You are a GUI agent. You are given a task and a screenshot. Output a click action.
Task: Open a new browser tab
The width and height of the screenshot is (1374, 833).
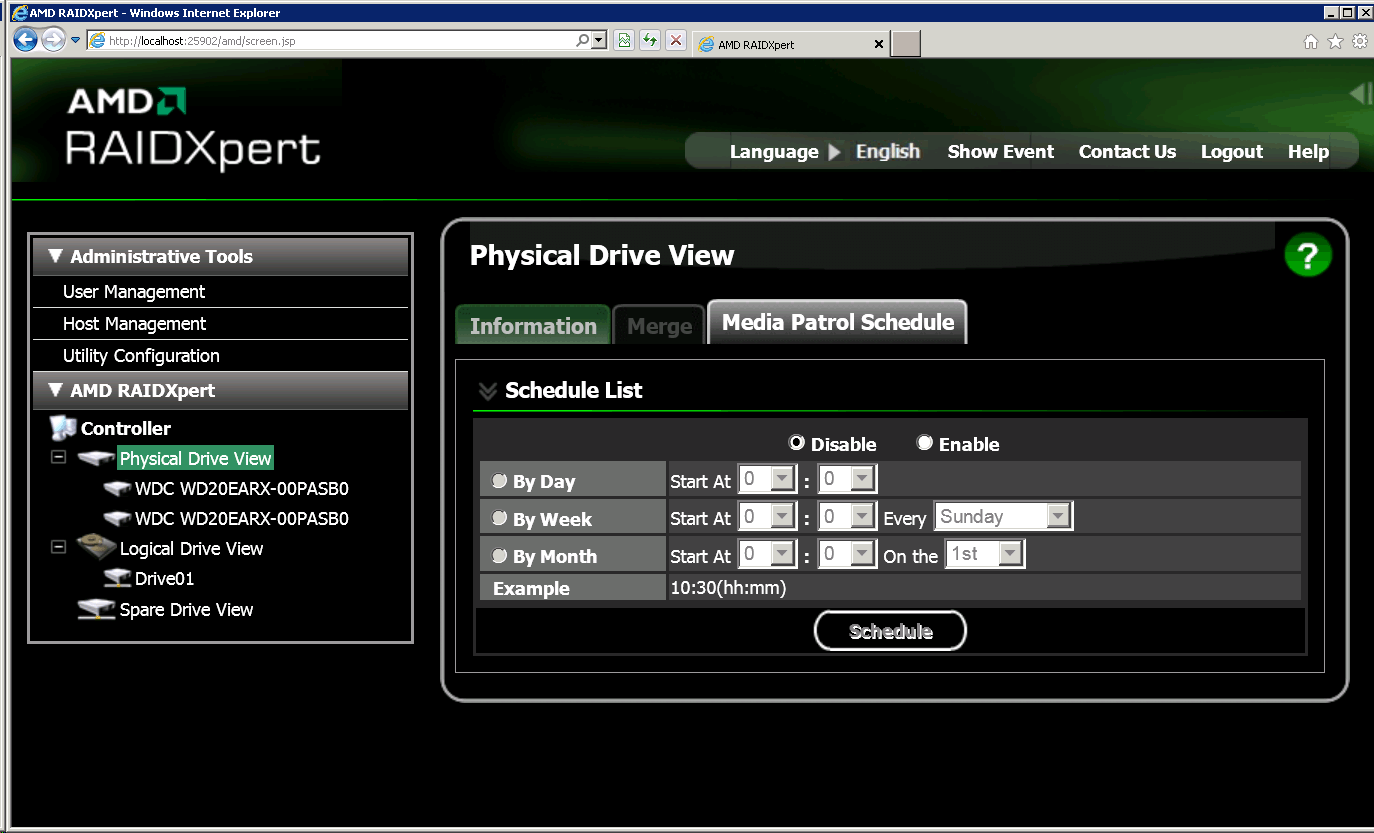(x=905, y=44)
